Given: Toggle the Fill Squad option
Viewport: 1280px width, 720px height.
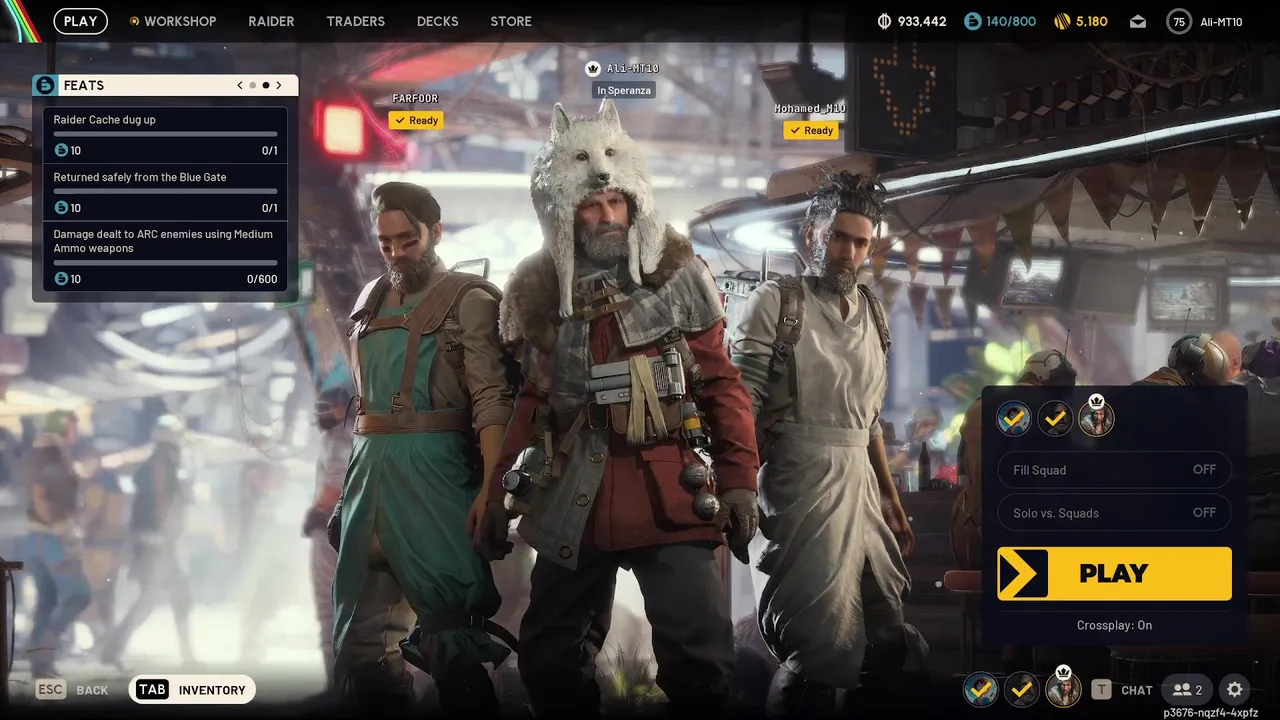Looking at the screenshot, I should pyautogui.click(x=1114, y=470).
